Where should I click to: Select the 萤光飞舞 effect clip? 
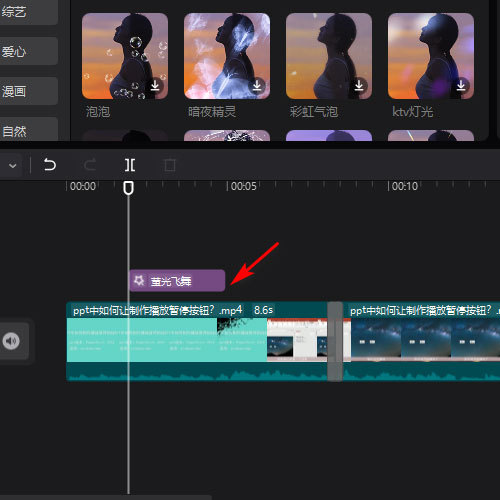(177, 281)
